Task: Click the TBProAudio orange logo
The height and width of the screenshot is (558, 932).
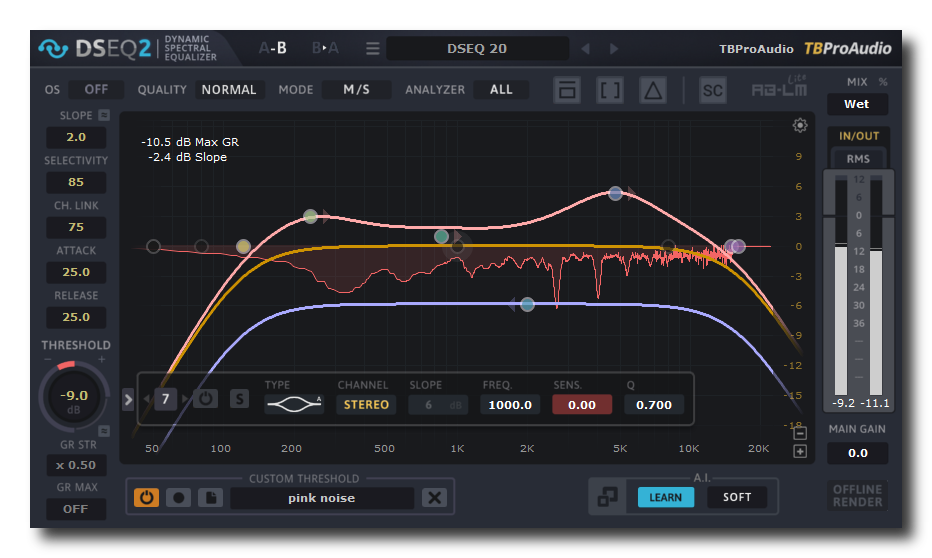Action: [x=848, y=49]
